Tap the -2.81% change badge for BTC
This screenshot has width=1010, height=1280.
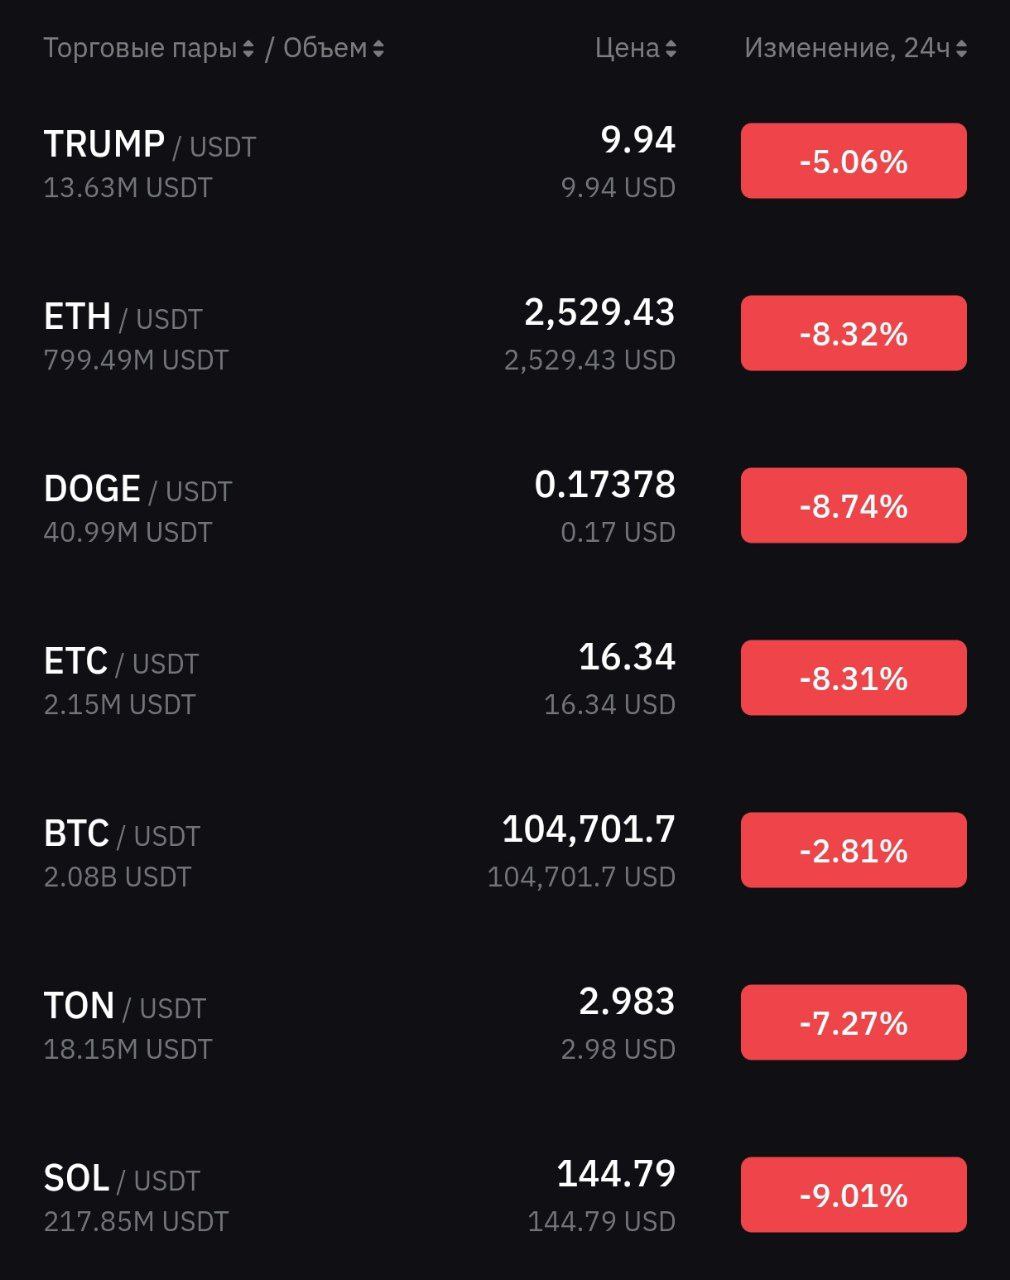point(854,850)
